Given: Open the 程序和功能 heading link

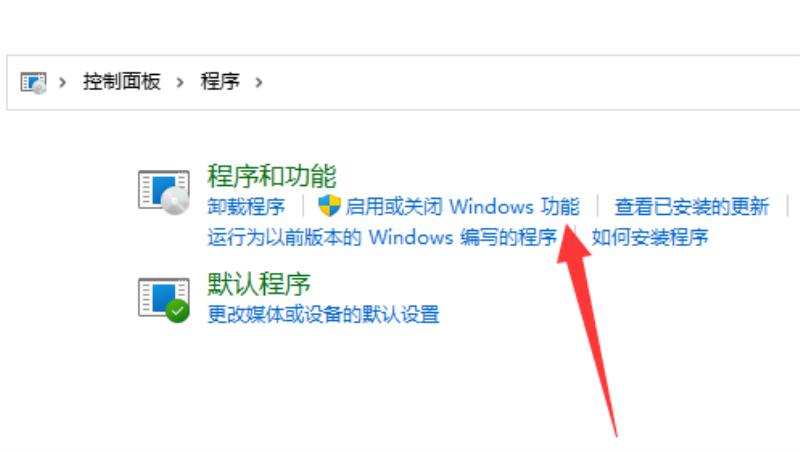Looking at the screenshot, I should (x=271, y=176).
